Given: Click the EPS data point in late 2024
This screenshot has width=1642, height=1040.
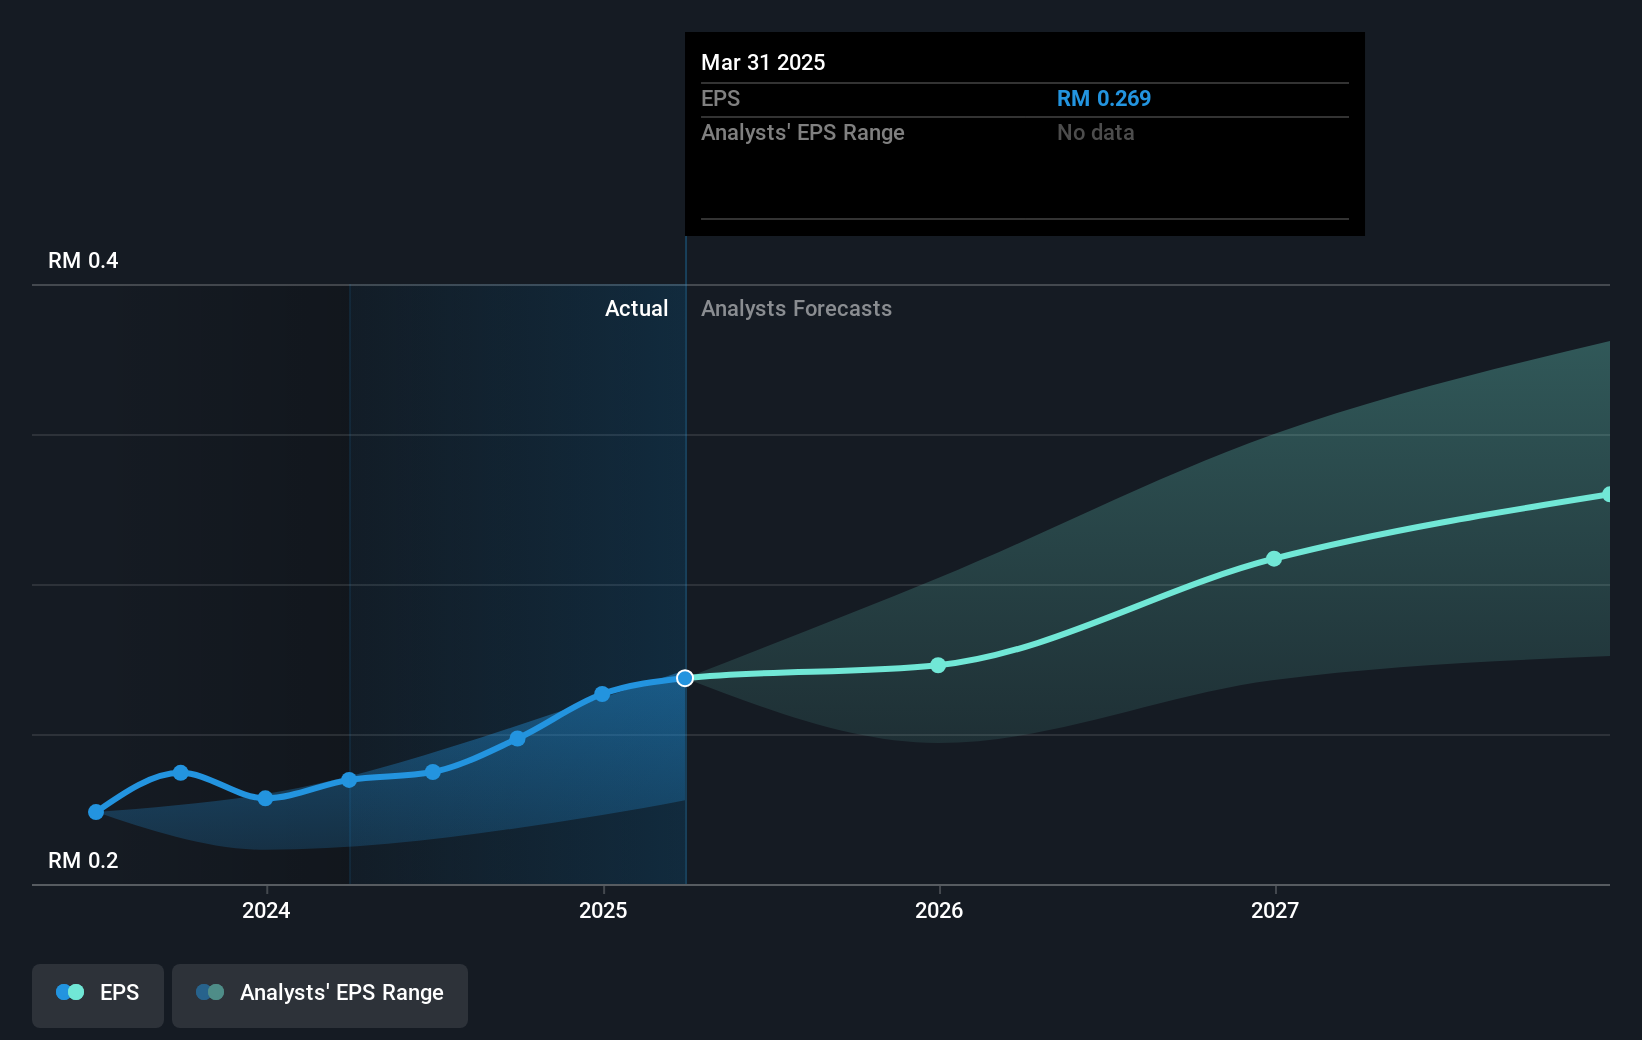Looking at the screenshot, I should coord(517,739).
